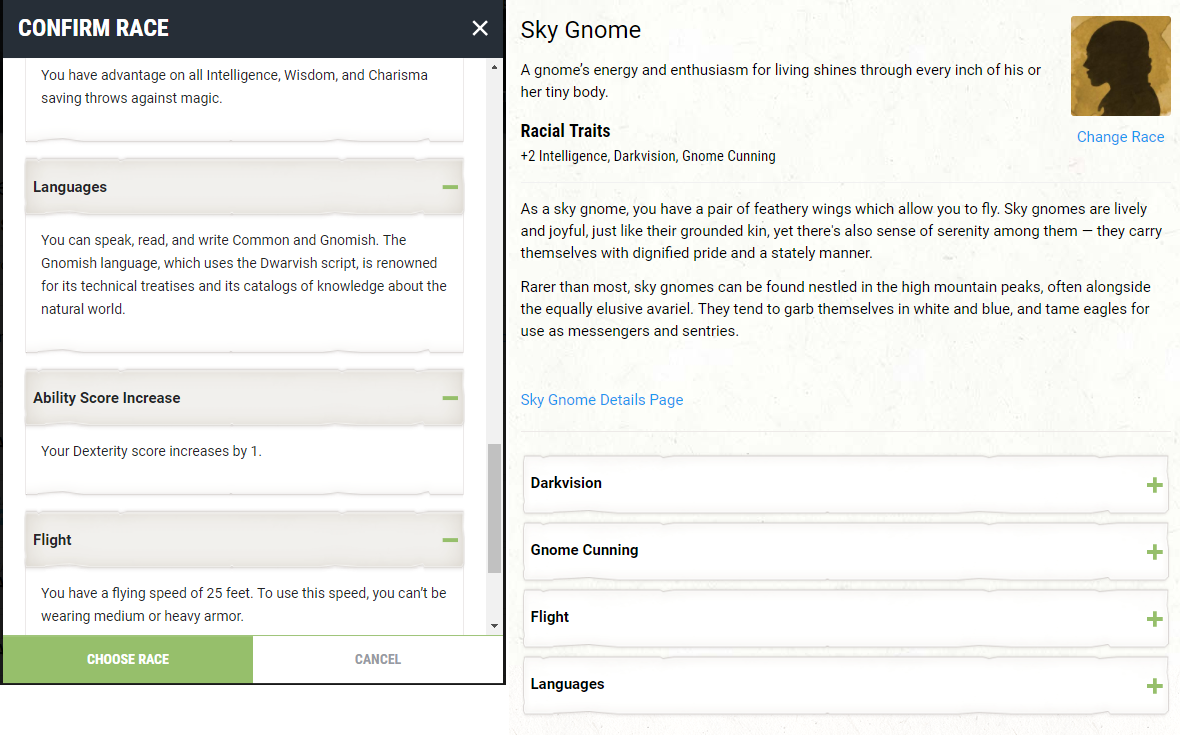Collapse the Languages section in Confirm Race
The height and width of the screenshot is (735, 1181).
pos(450,187)
